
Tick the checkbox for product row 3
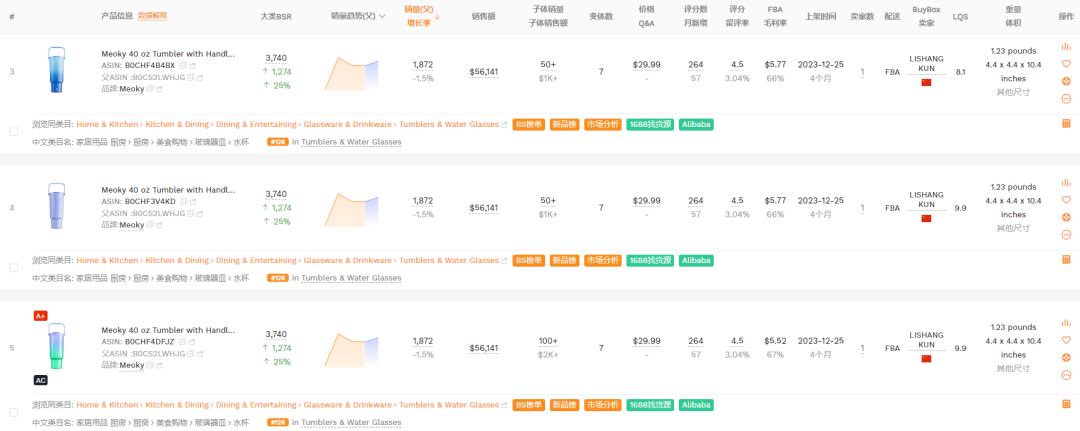point(13,131)
